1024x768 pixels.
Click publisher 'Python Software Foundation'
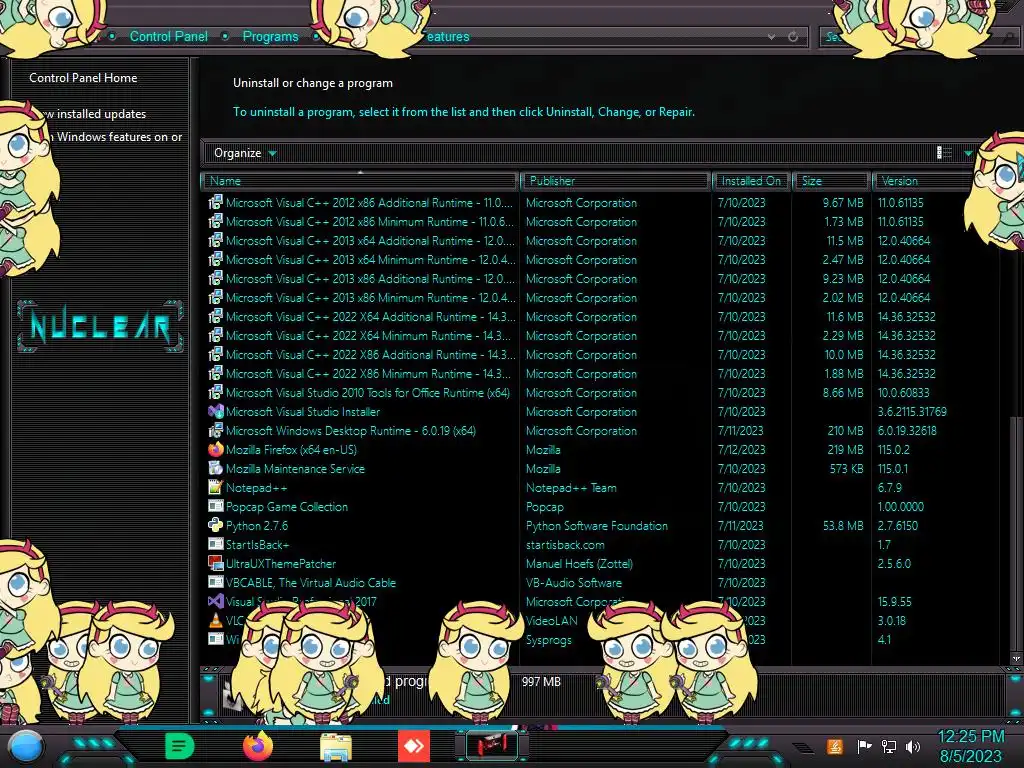pyautogui.click(x=596, y=525)
